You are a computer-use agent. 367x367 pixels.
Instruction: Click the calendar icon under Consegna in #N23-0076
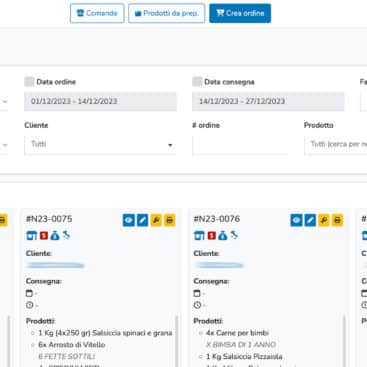197,293
